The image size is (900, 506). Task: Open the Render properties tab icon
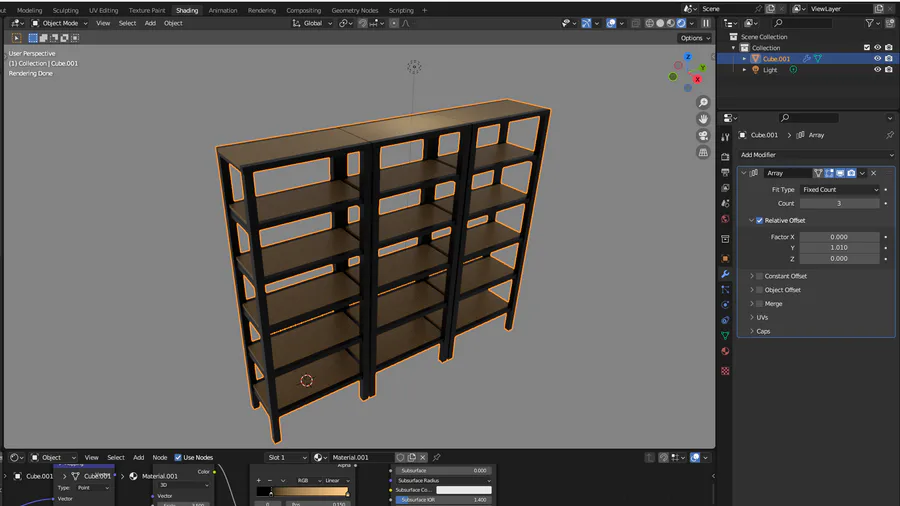pyautogui.click(x=725, y=157)
